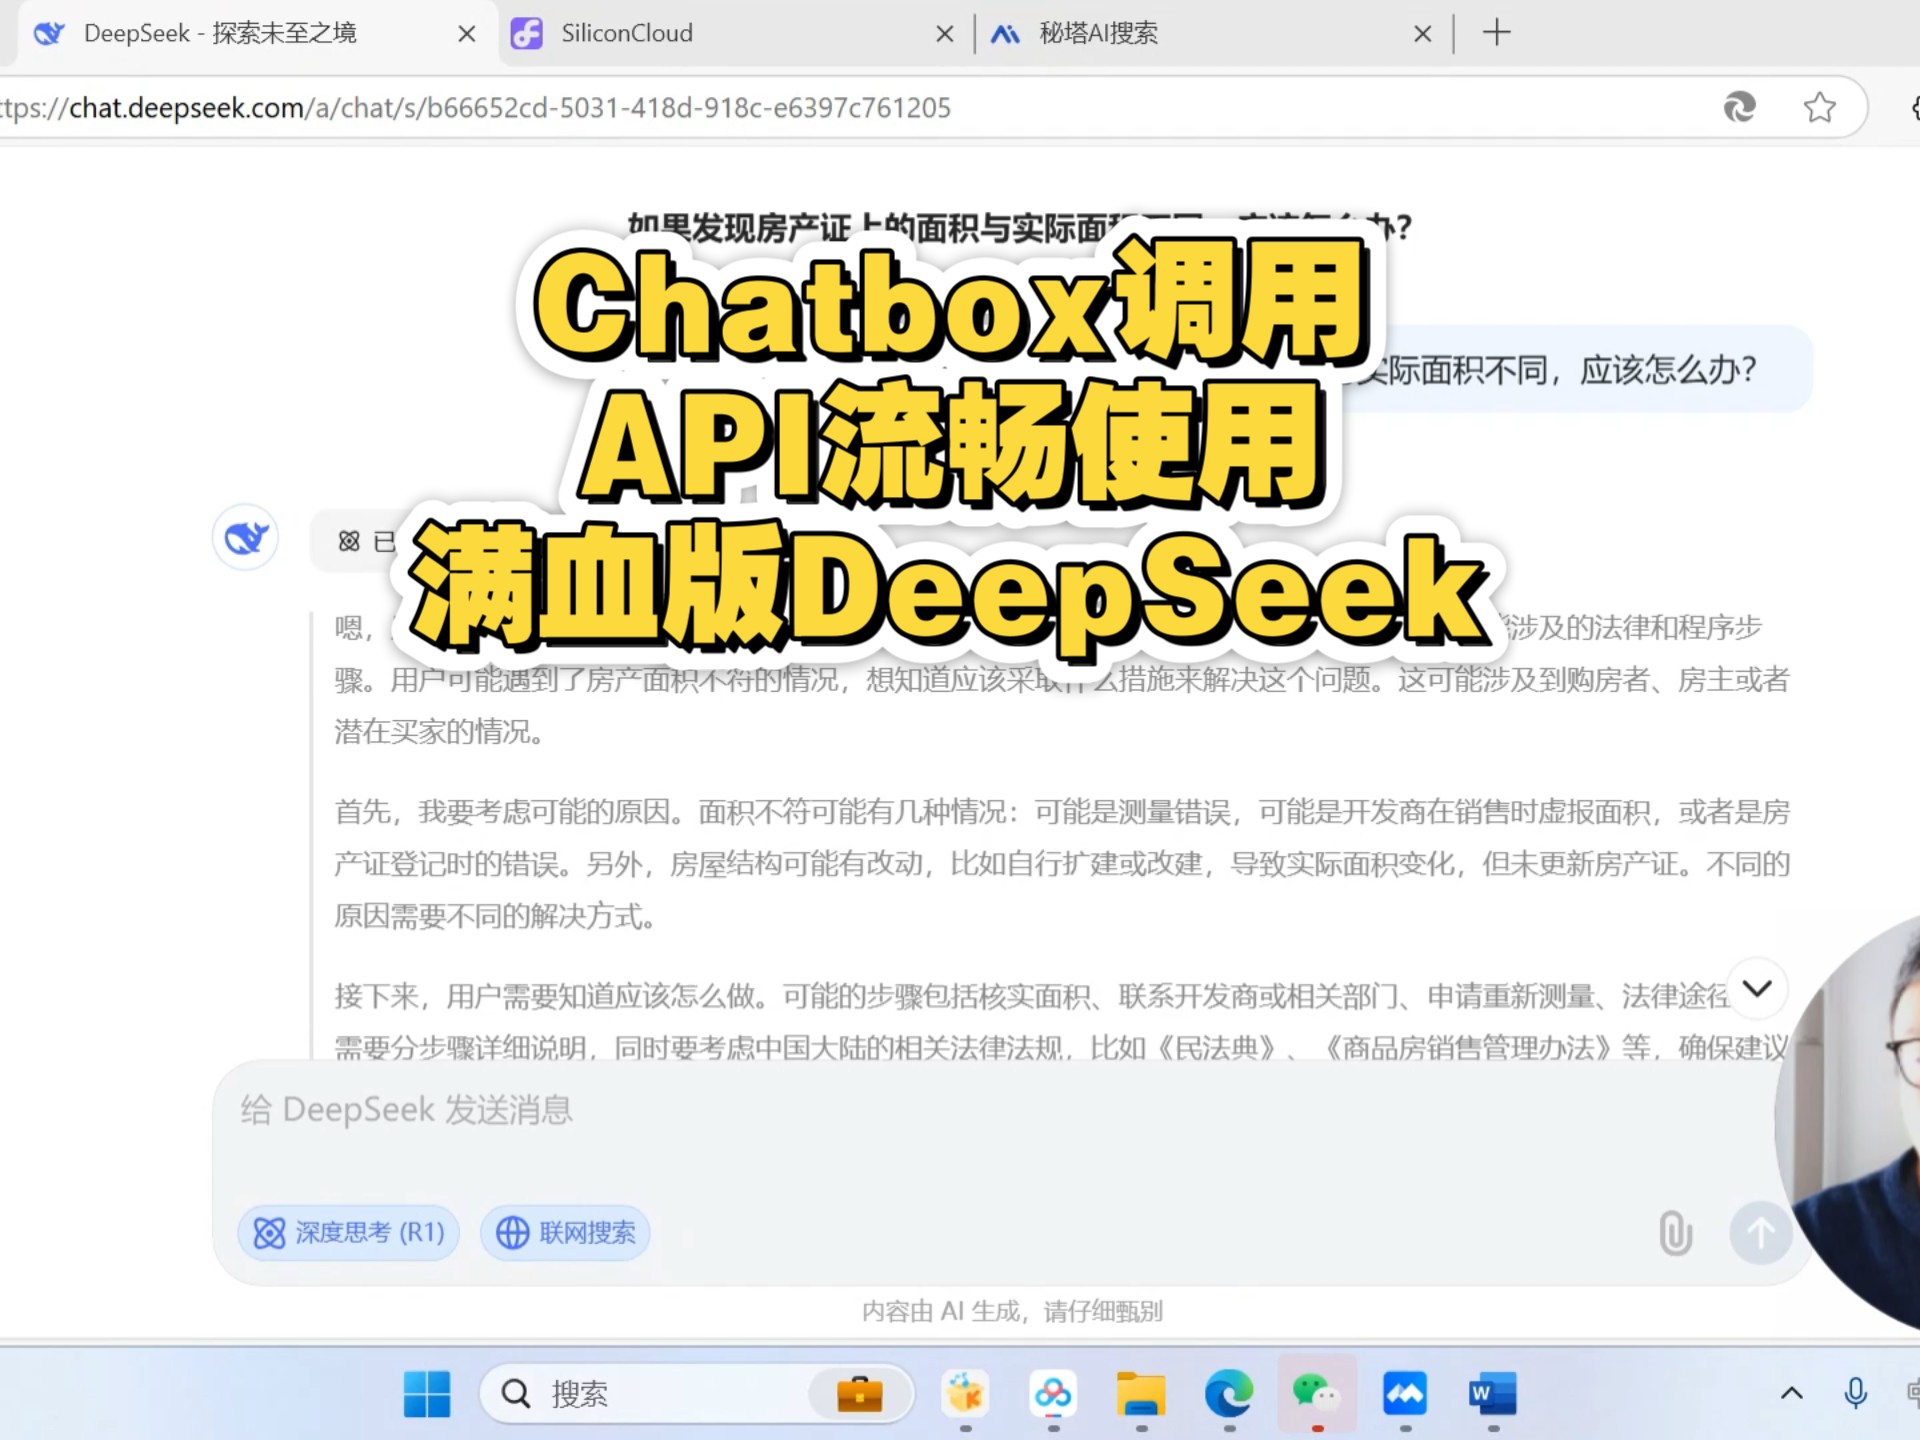Click the scroll-to-bottom chevron button
The height and width of the screenshot is (1440, 1920).
click(1757, 989)
